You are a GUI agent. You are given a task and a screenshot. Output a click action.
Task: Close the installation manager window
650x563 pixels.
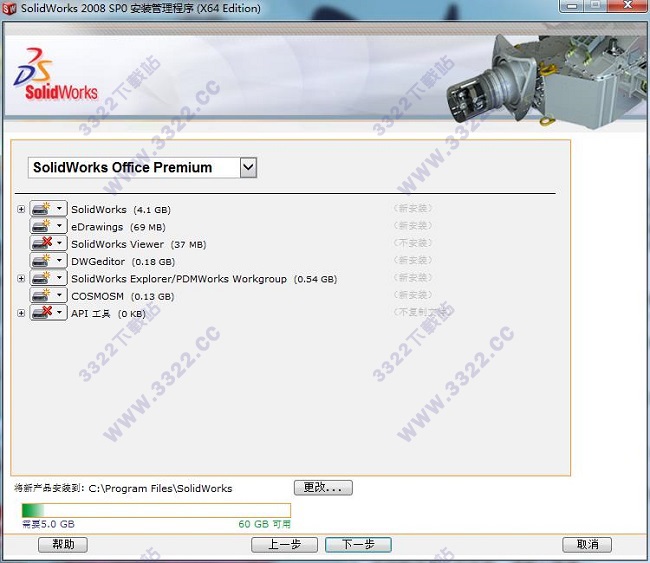[x=628, y=6]
